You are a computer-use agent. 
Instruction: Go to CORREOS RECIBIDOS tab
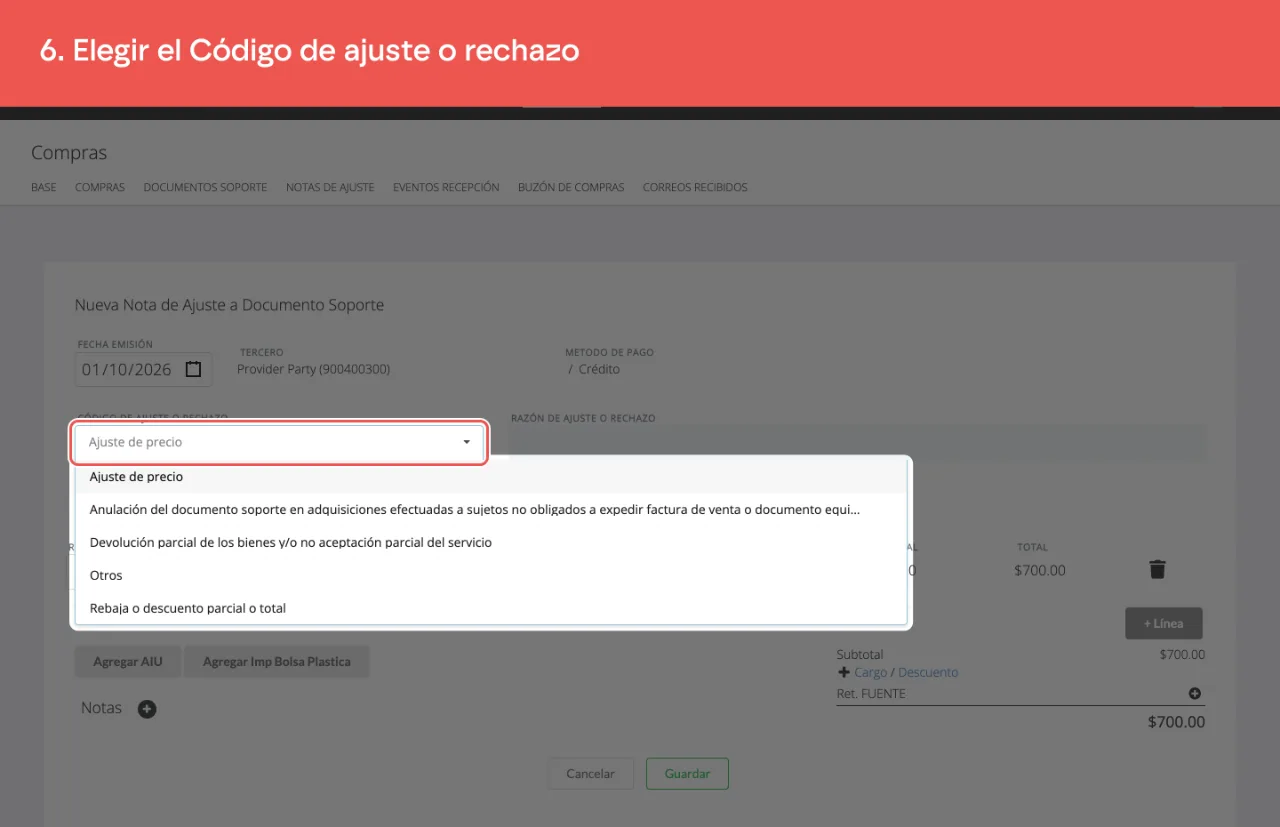pos(695,187)
